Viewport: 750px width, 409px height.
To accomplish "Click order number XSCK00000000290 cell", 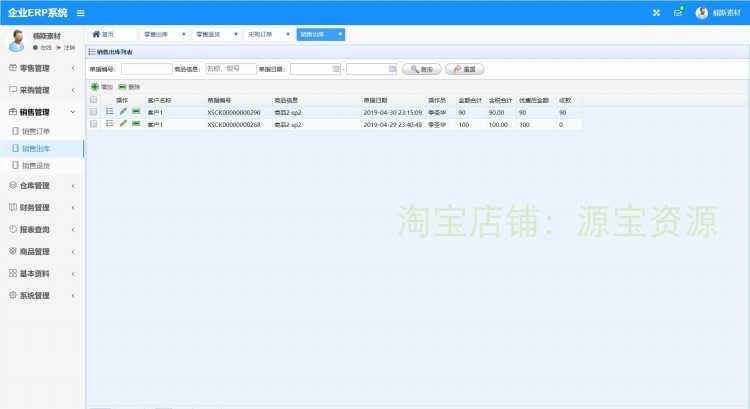I will [x=234, y=112].
